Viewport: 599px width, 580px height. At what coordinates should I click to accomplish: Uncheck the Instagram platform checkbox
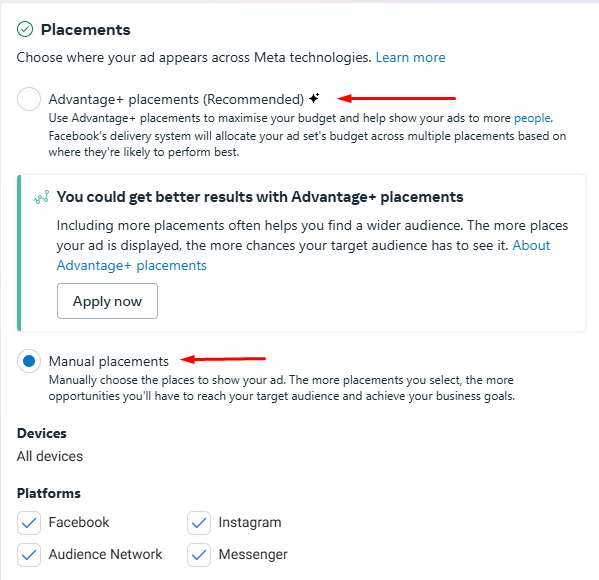[x=199, y=523]
